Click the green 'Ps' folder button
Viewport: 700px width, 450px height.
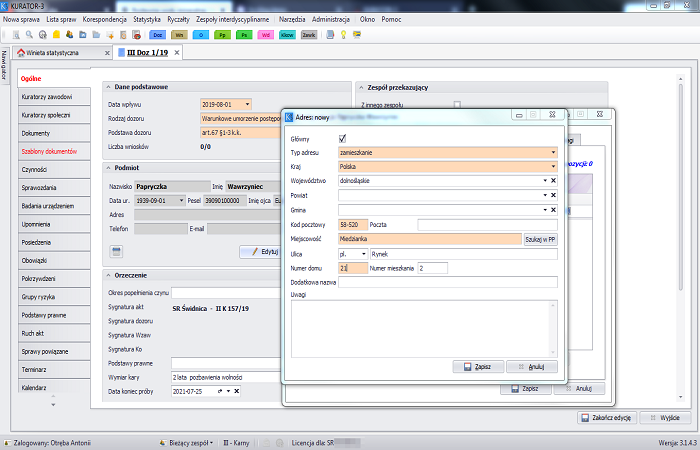coord(244,35)
